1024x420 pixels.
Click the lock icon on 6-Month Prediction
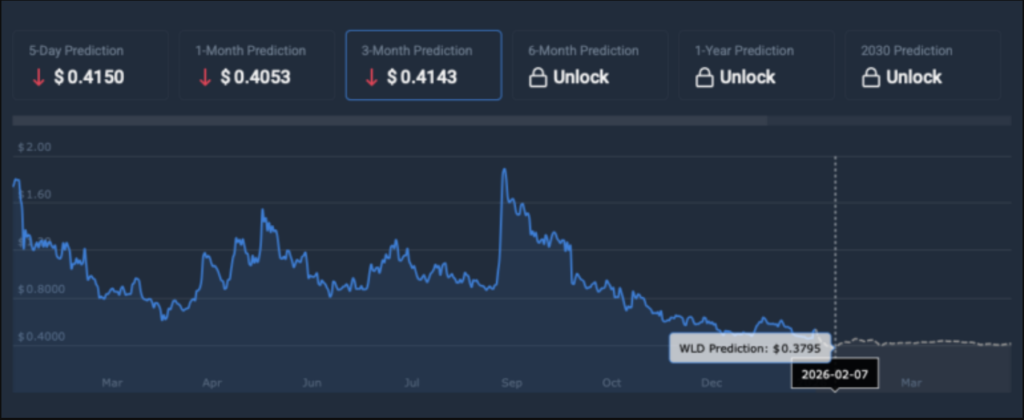tap(537, 77)
